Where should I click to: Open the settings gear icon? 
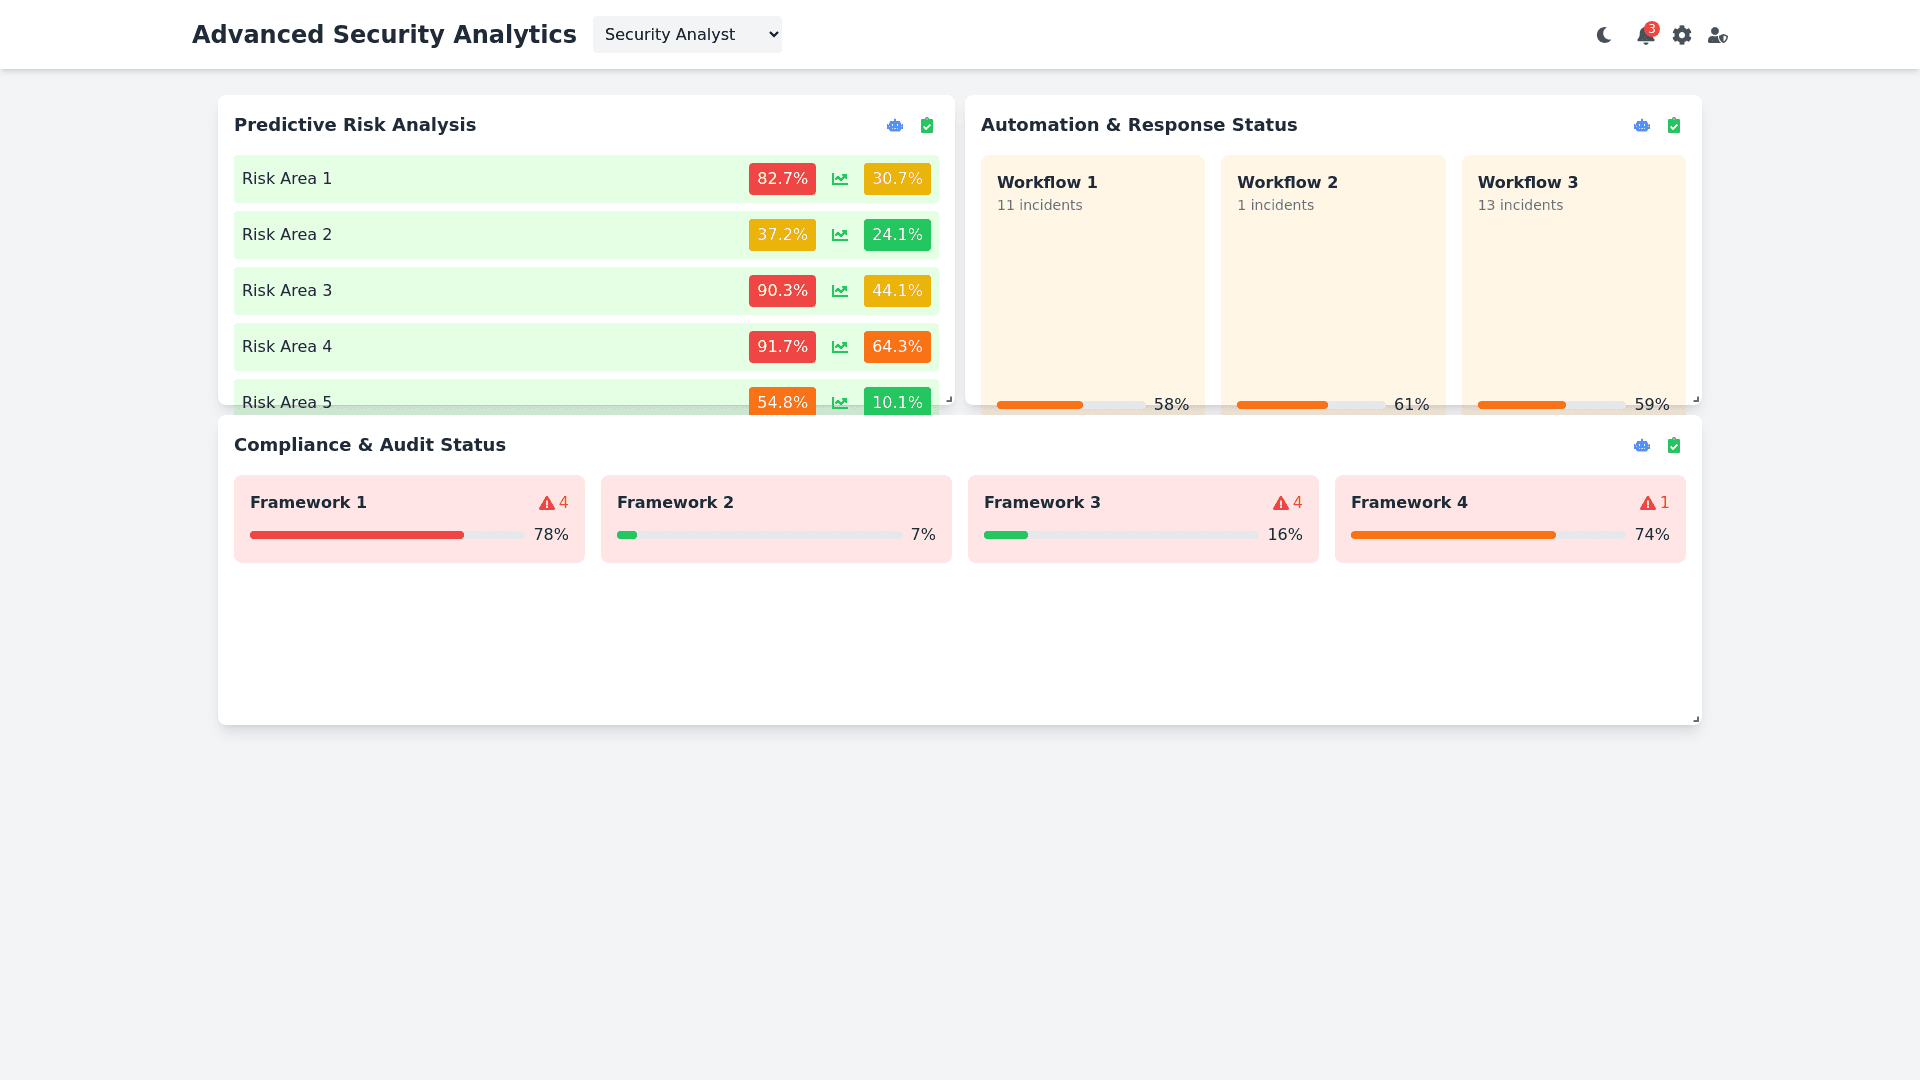[1682, 35]
